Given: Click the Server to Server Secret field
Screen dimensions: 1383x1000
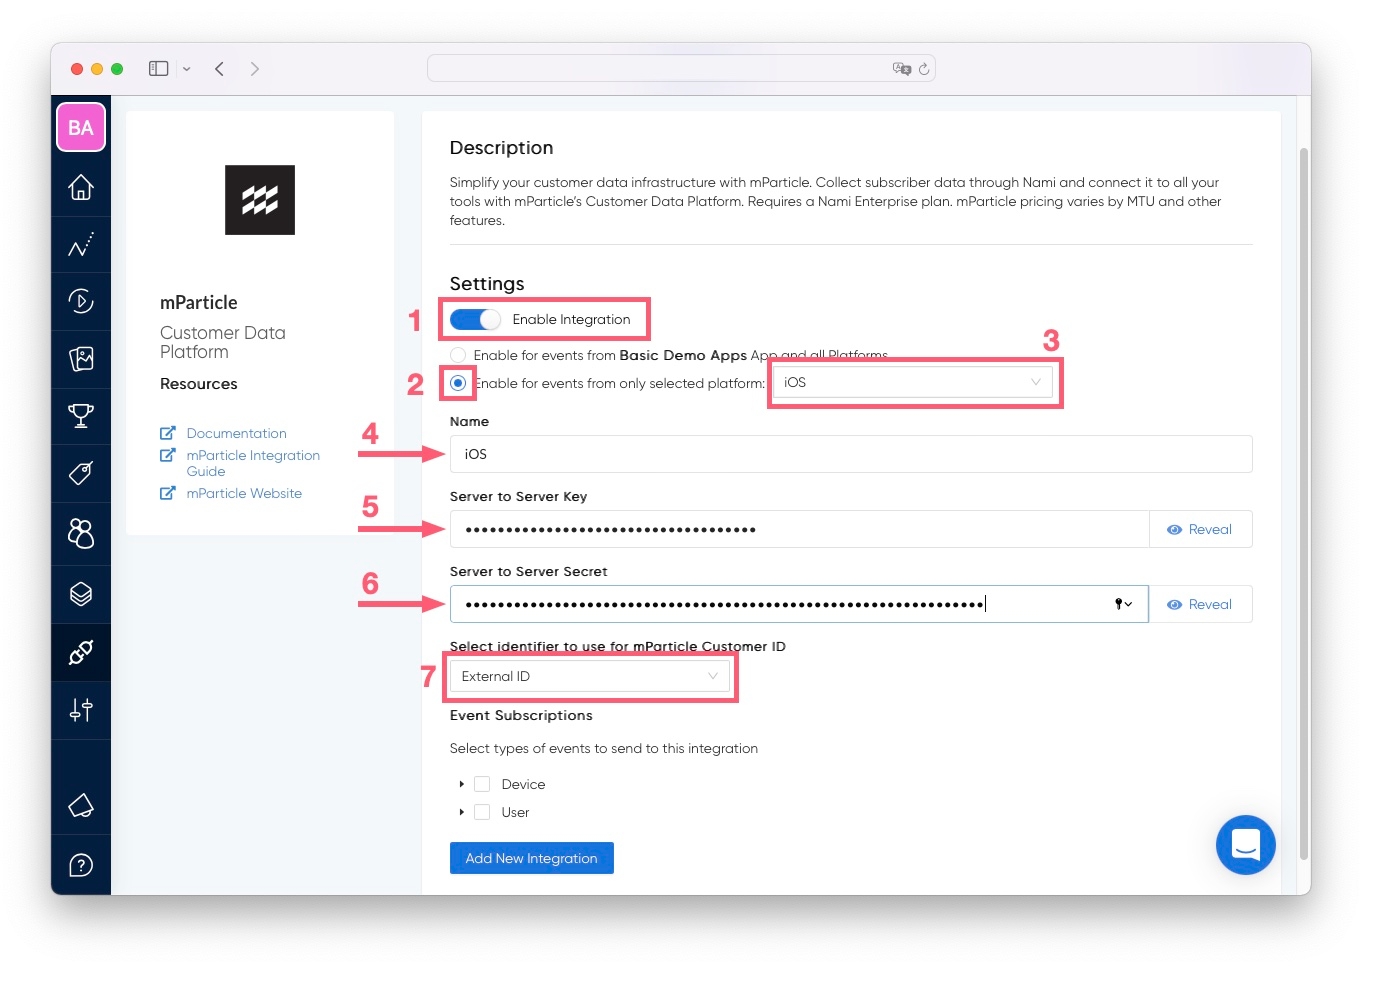Looking at the screenshot, I should click(x=799, y=604).
